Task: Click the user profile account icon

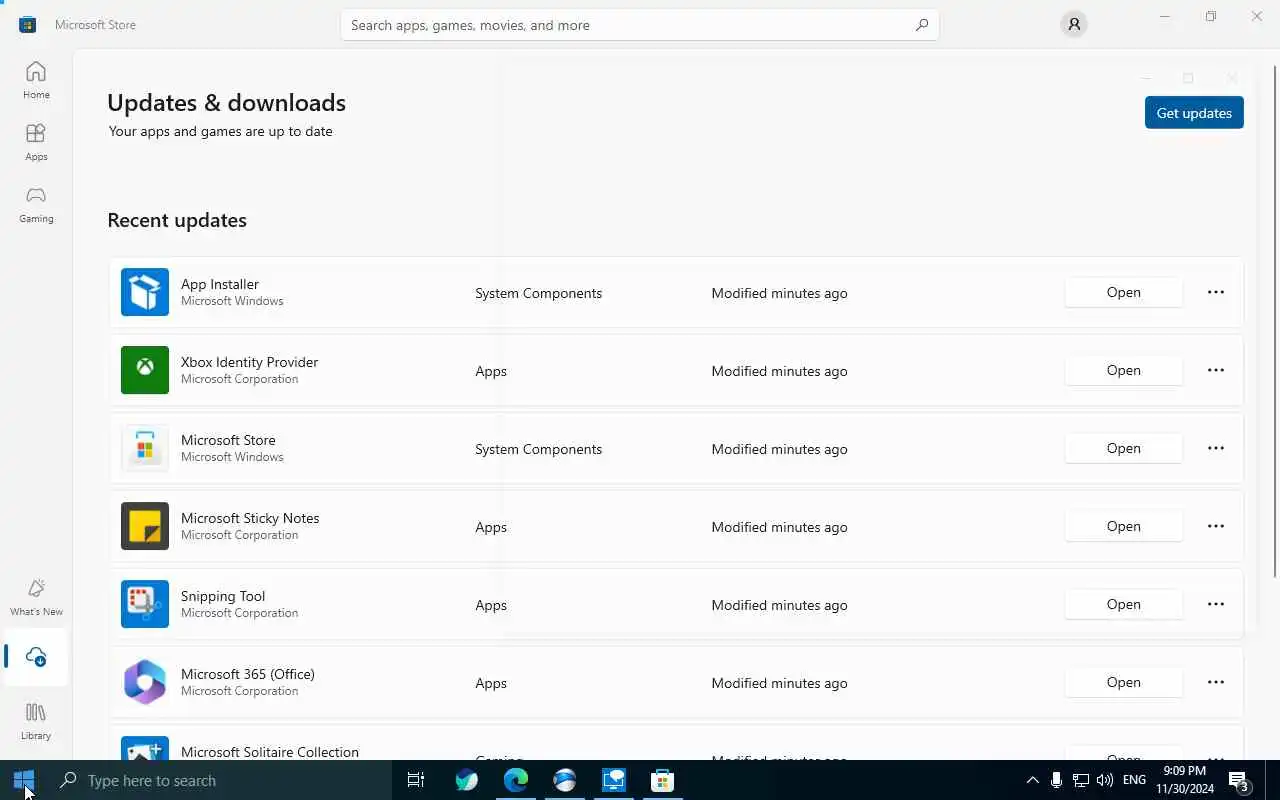Action: click(1073, 25)
